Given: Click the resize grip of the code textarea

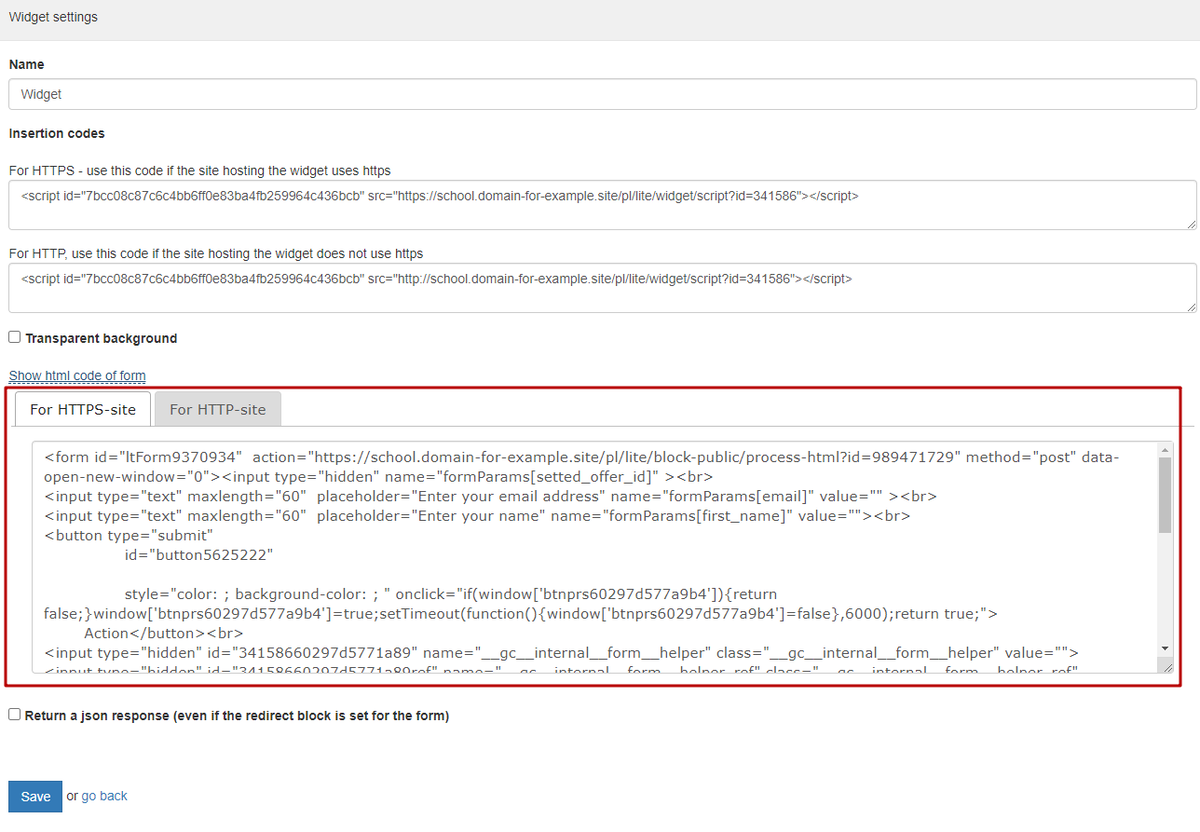Looking at the screenshot, I should 1166,667.
